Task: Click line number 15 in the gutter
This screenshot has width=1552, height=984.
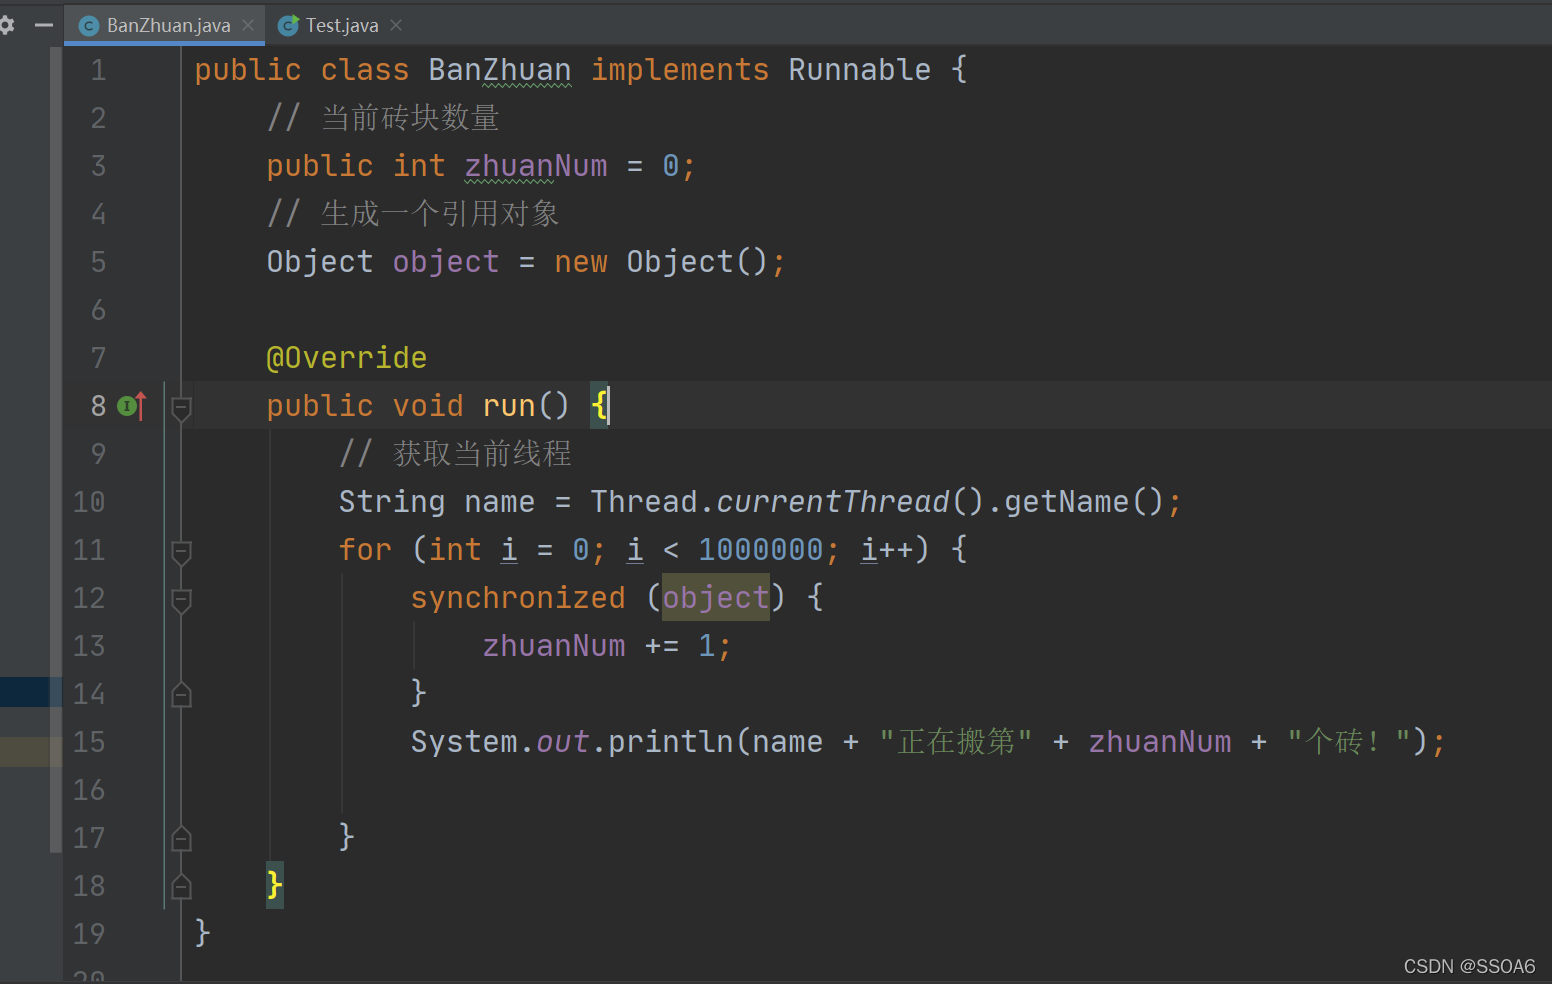Action: click(89, 742)
